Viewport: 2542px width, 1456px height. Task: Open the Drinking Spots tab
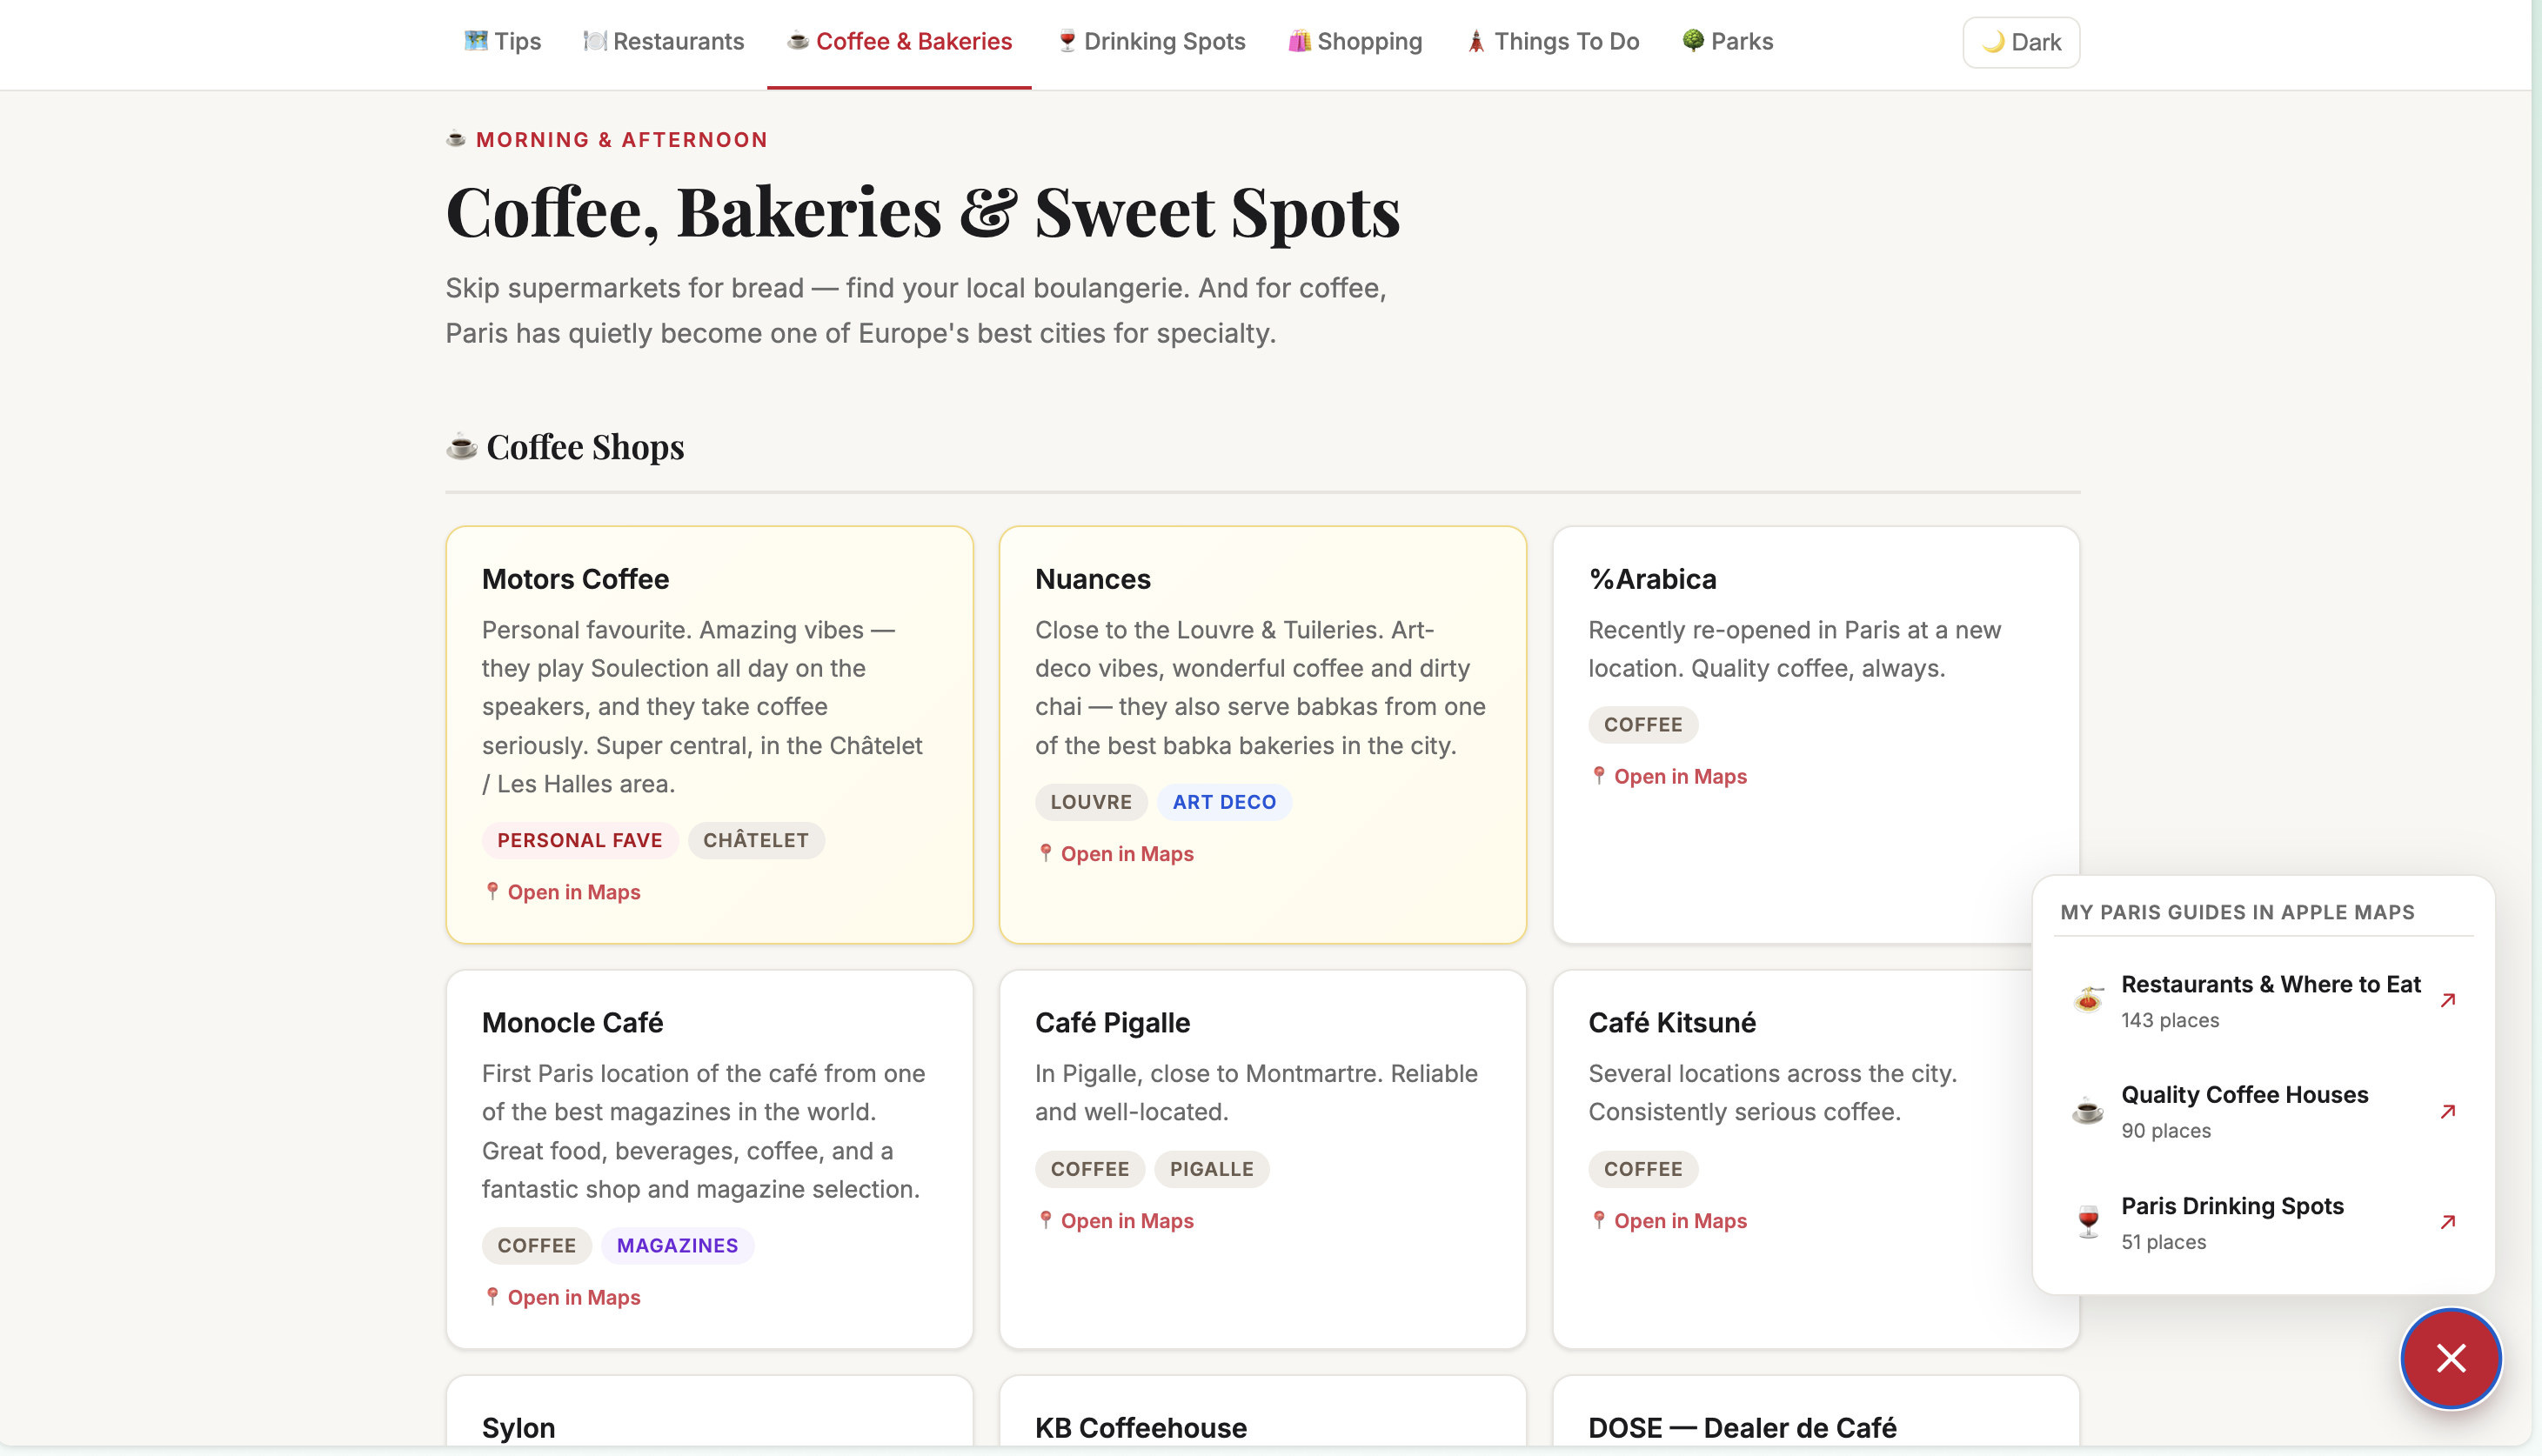(x=1151, y=41)
